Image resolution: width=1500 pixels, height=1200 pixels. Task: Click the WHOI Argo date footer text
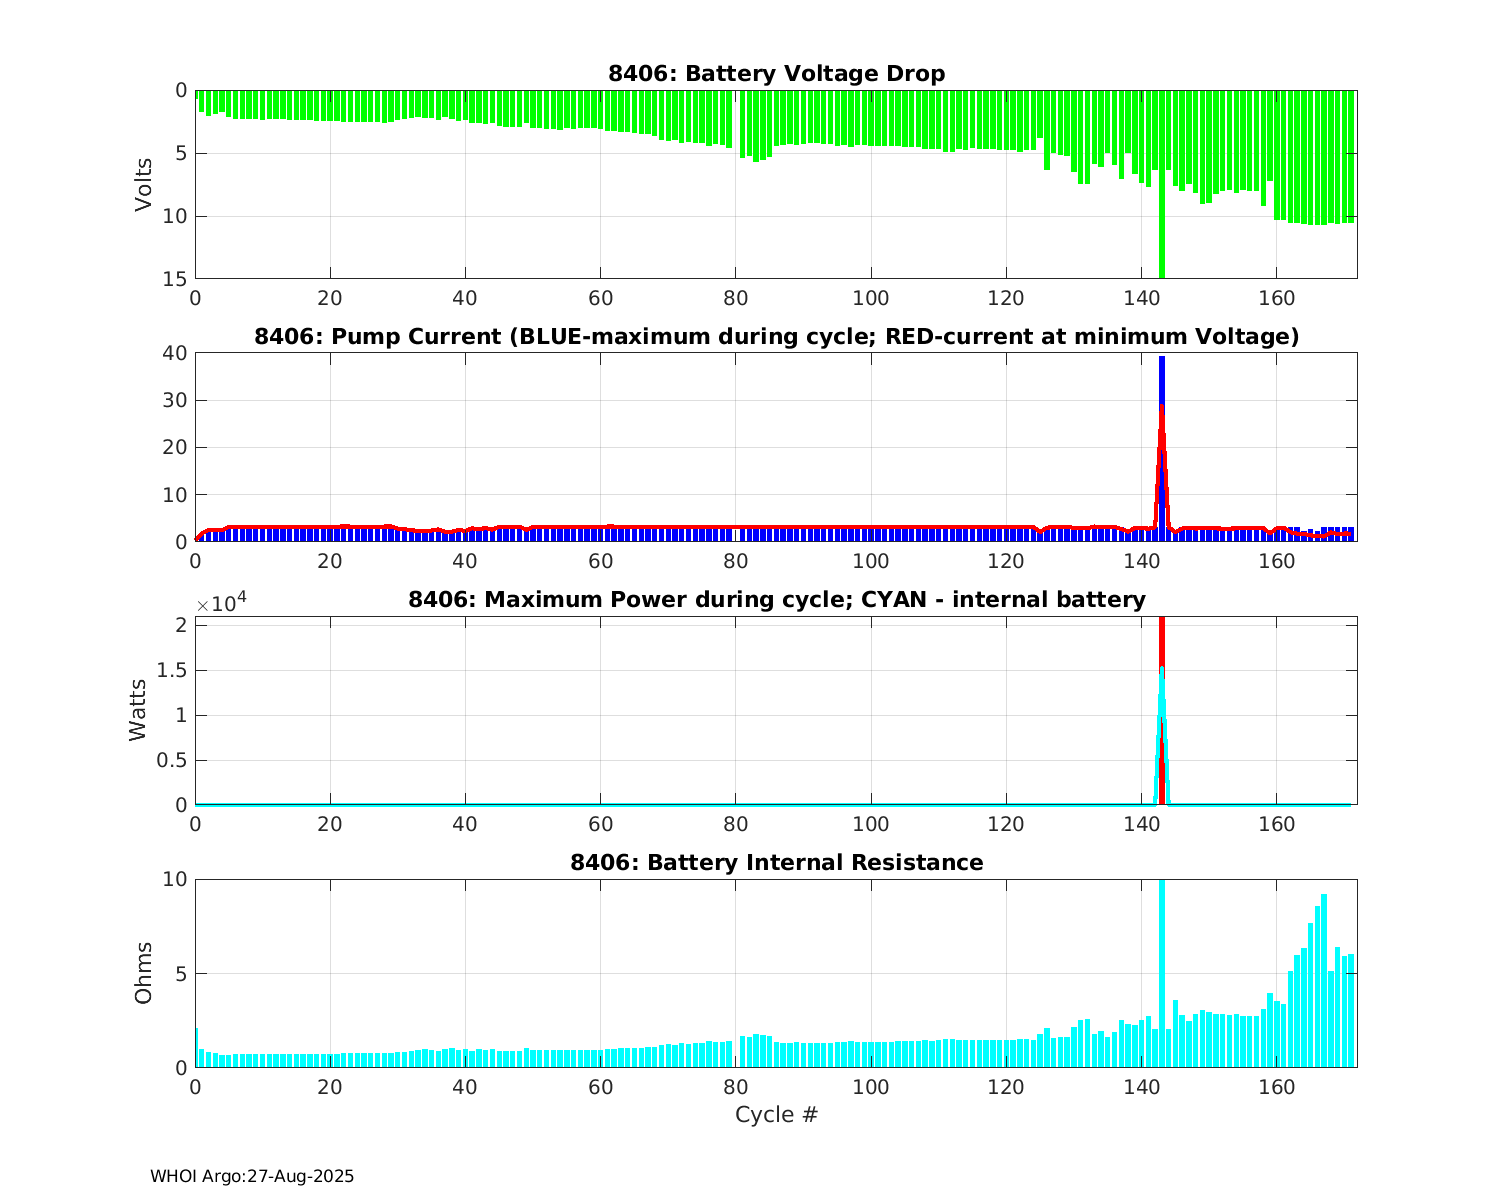click(252, 1177)
